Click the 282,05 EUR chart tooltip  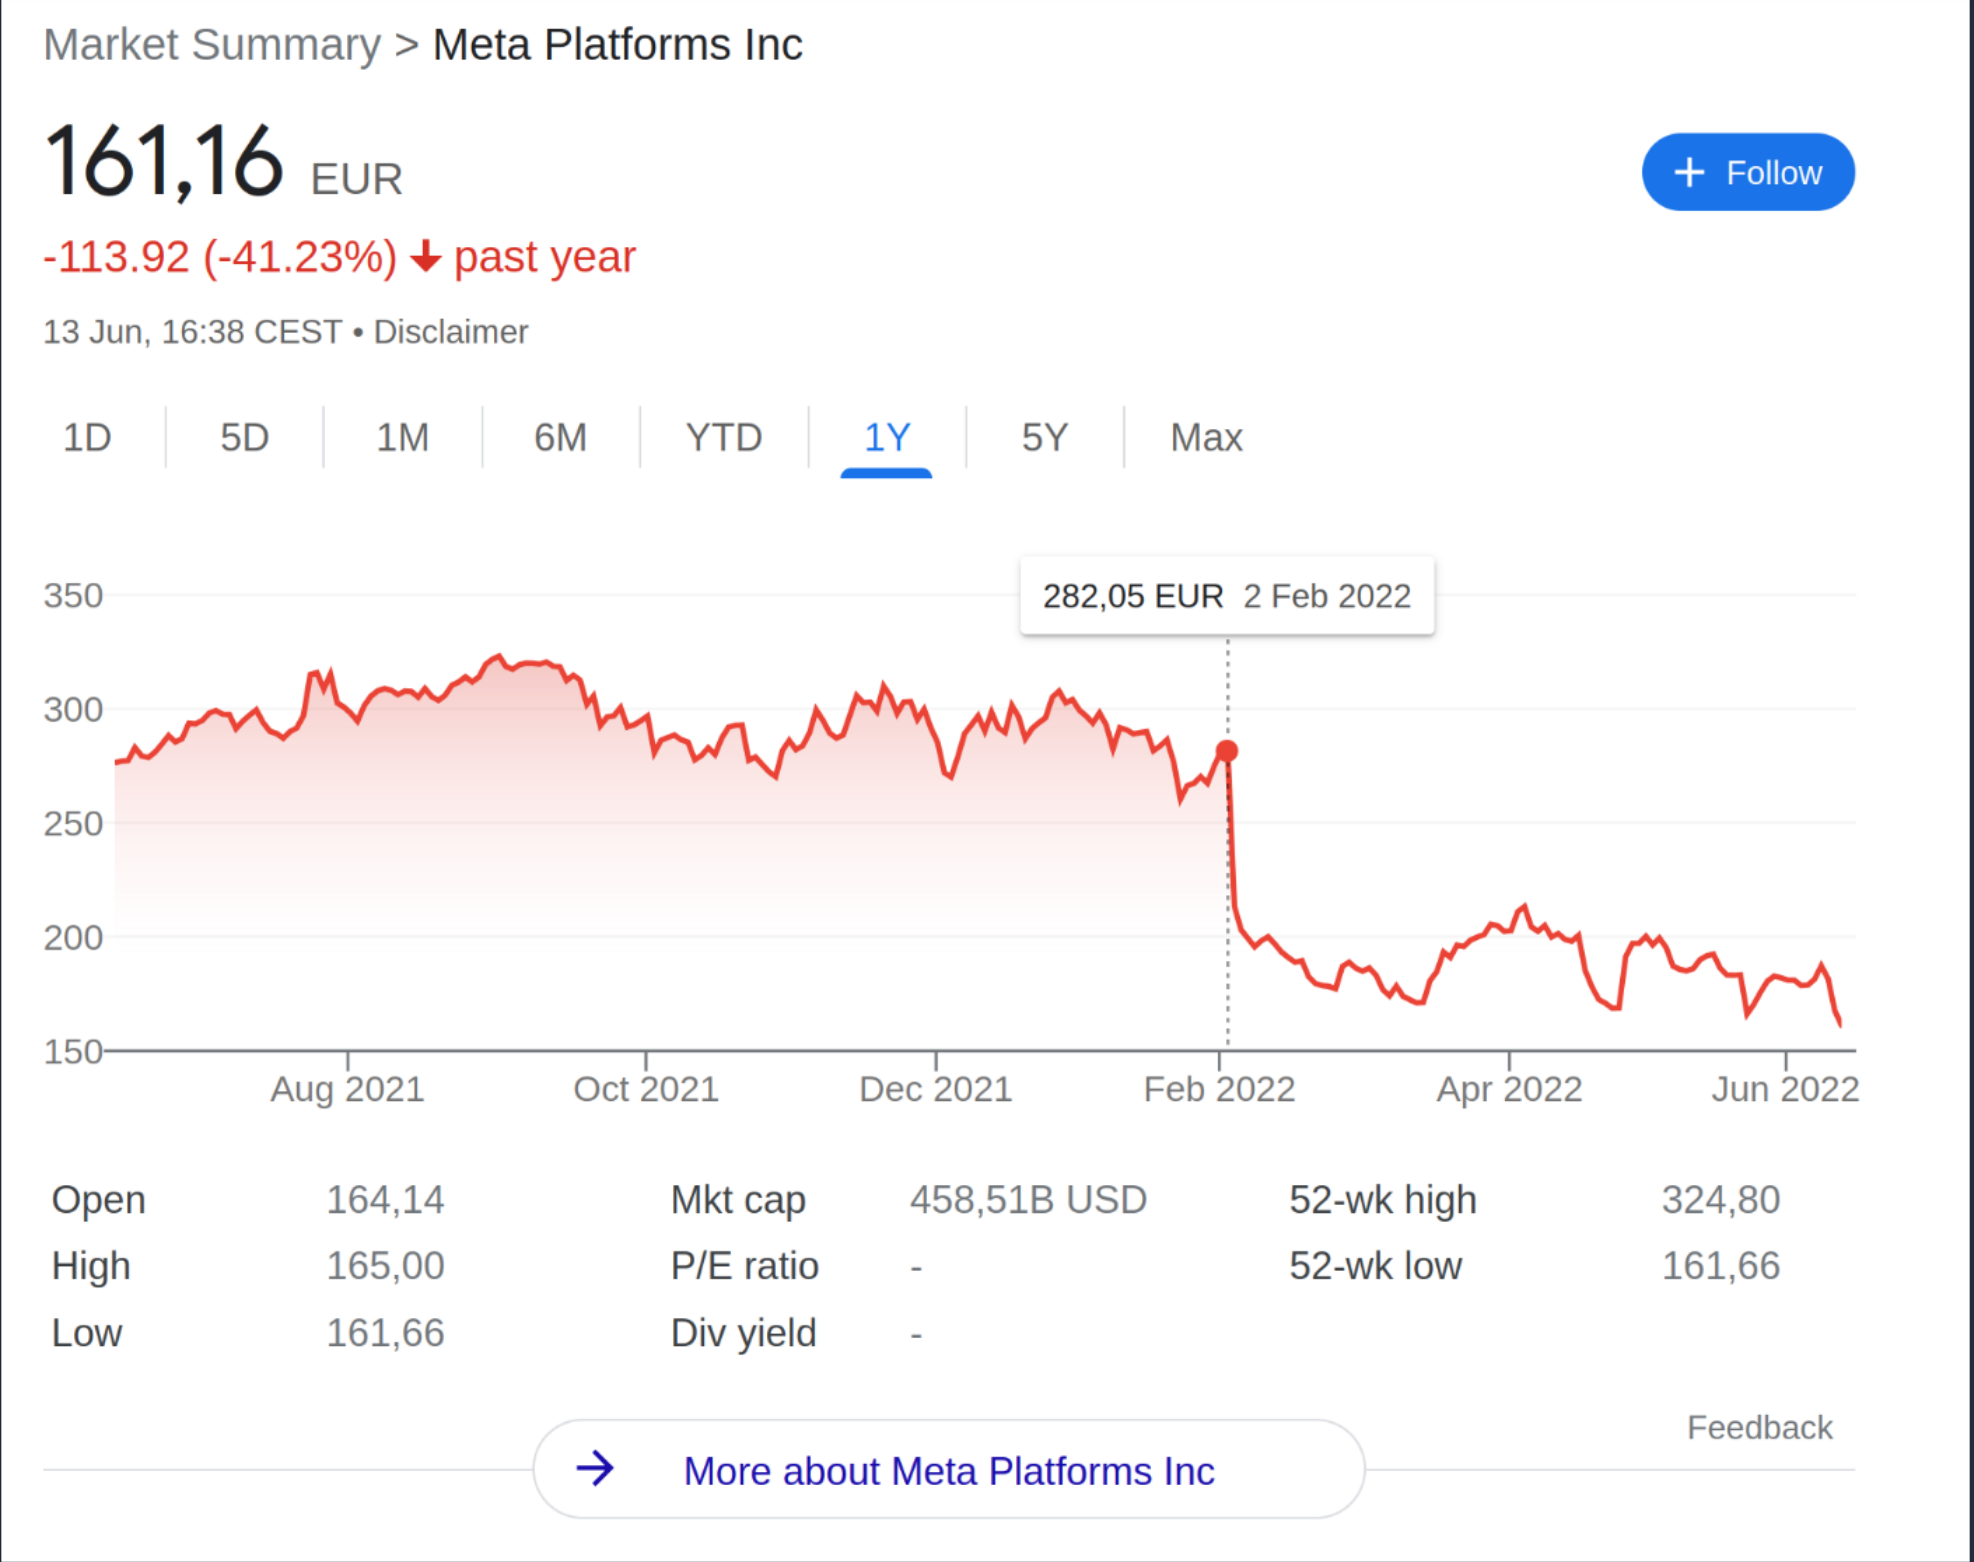point(1226,596)
